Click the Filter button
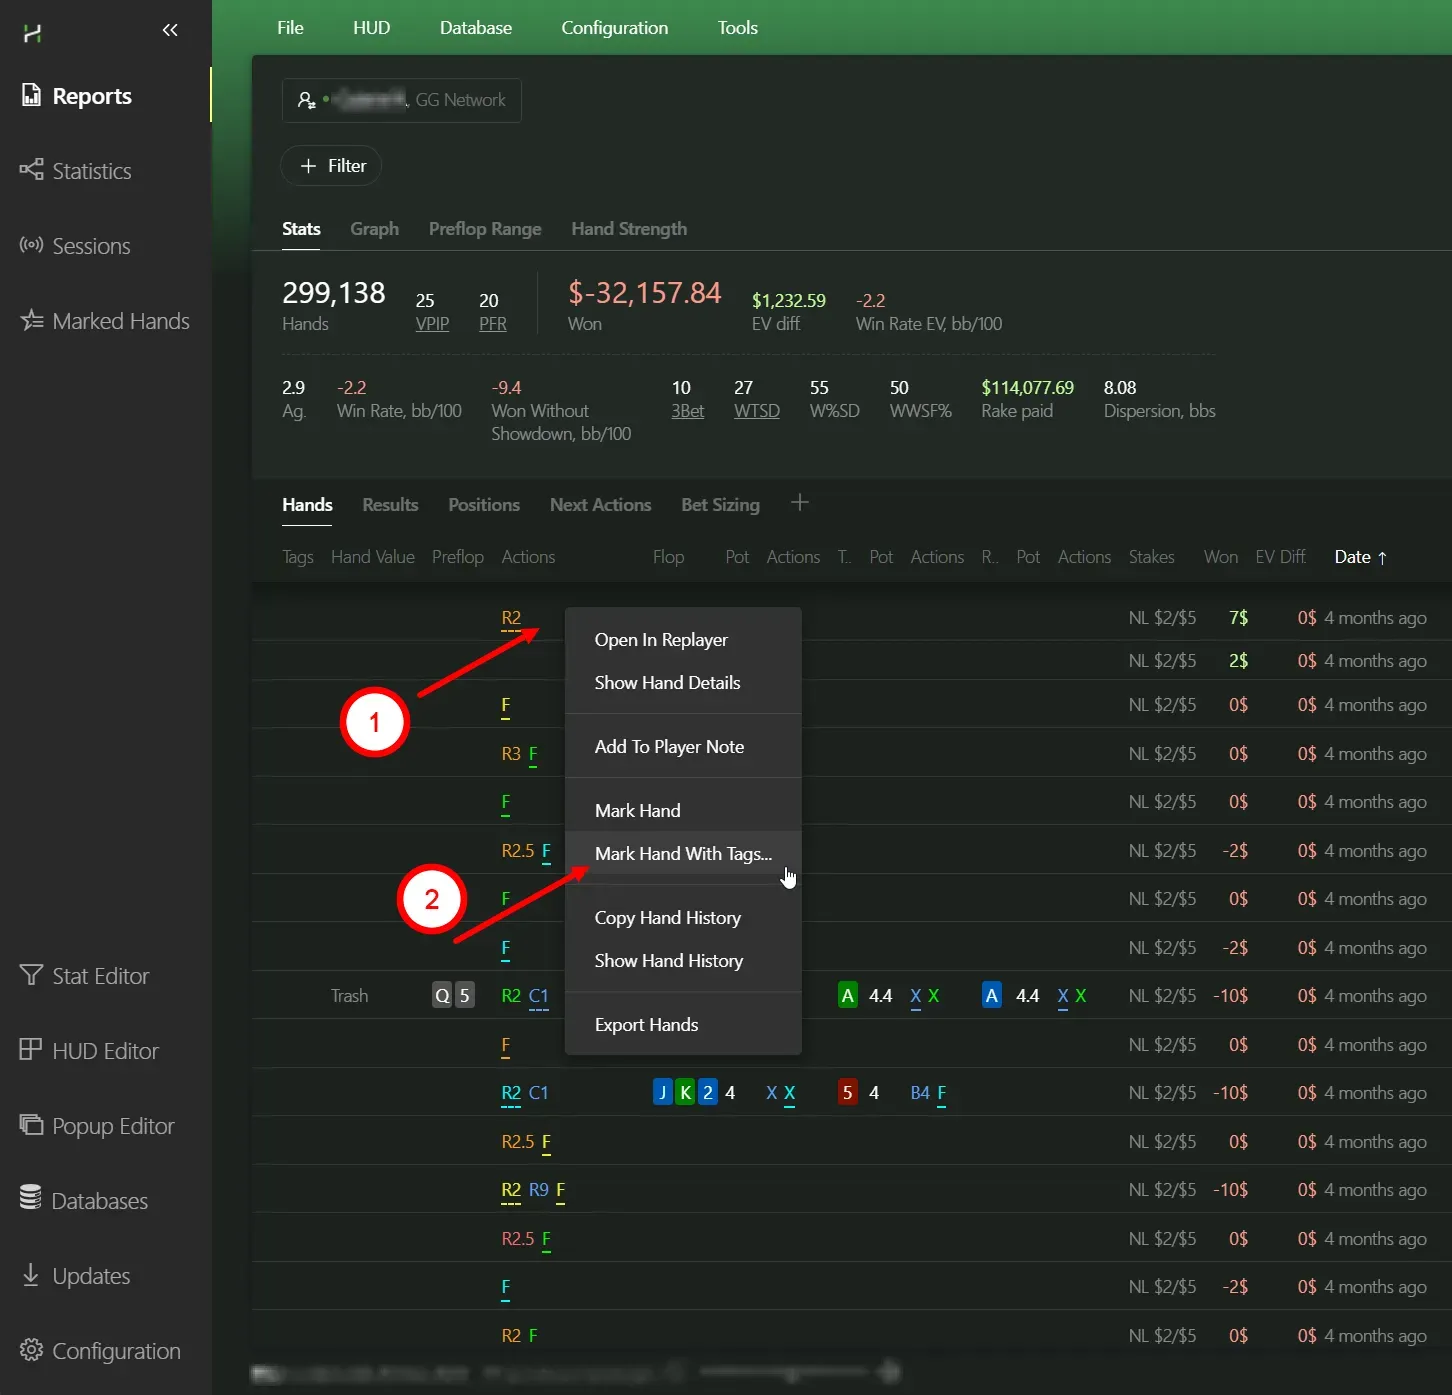Viewport: 1452px width, 1395px height. point(331,166)
